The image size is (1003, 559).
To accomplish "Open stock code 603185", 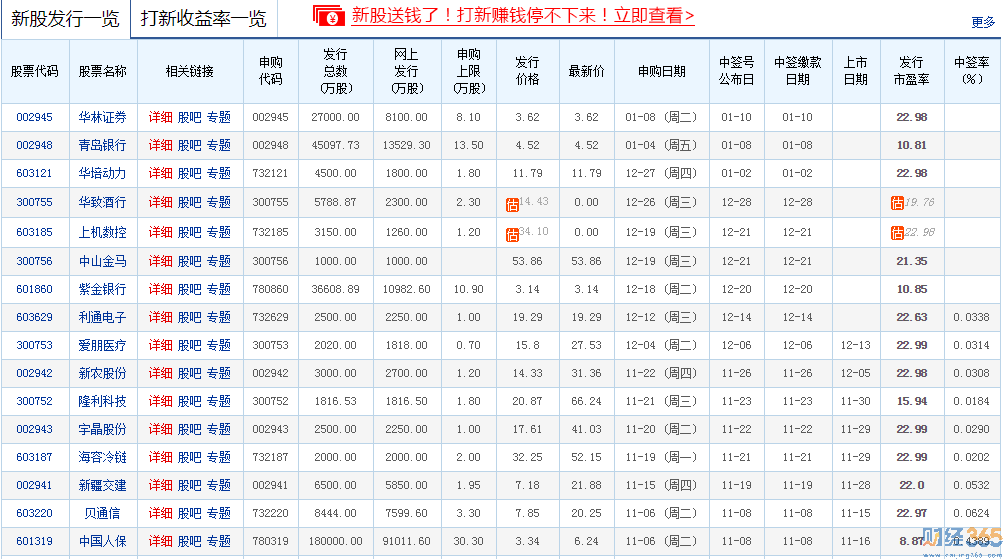I will click(x=35, y=232).
